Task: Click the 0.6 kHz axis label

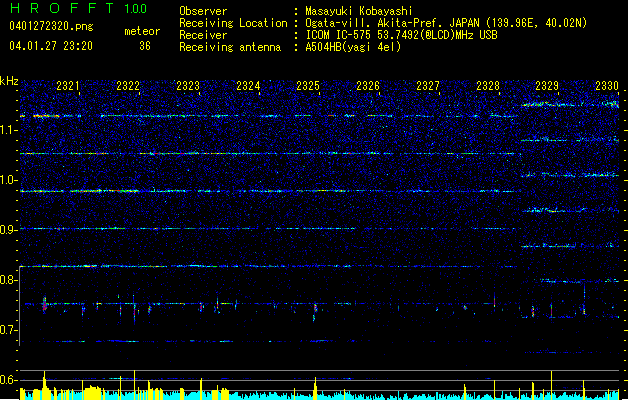Action: pyautogui.click(x=9, y=380)
